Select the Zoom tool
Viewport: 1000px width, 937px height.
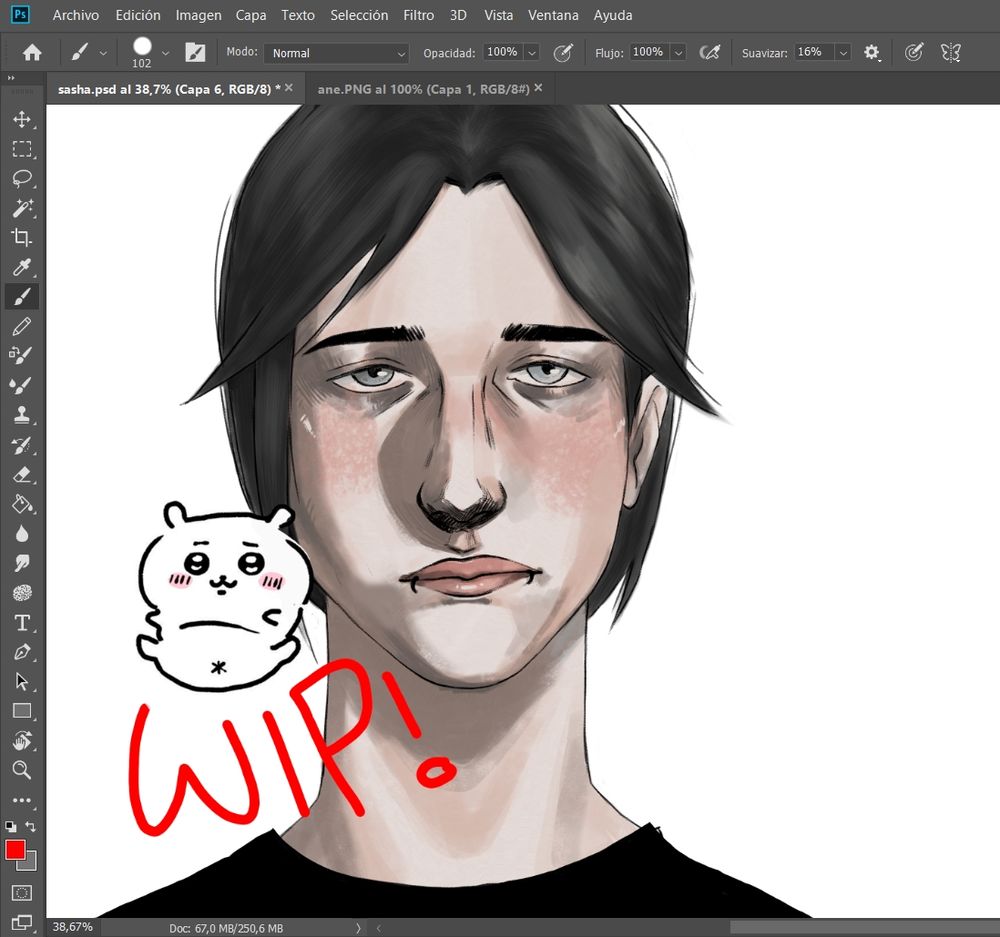point(22,770)
